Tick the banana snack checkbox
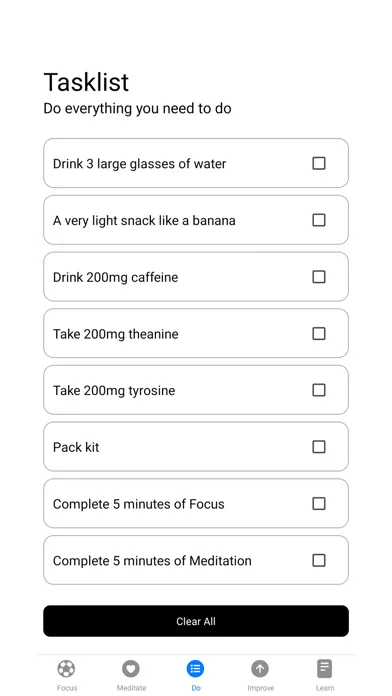 (x=319, y=220)
